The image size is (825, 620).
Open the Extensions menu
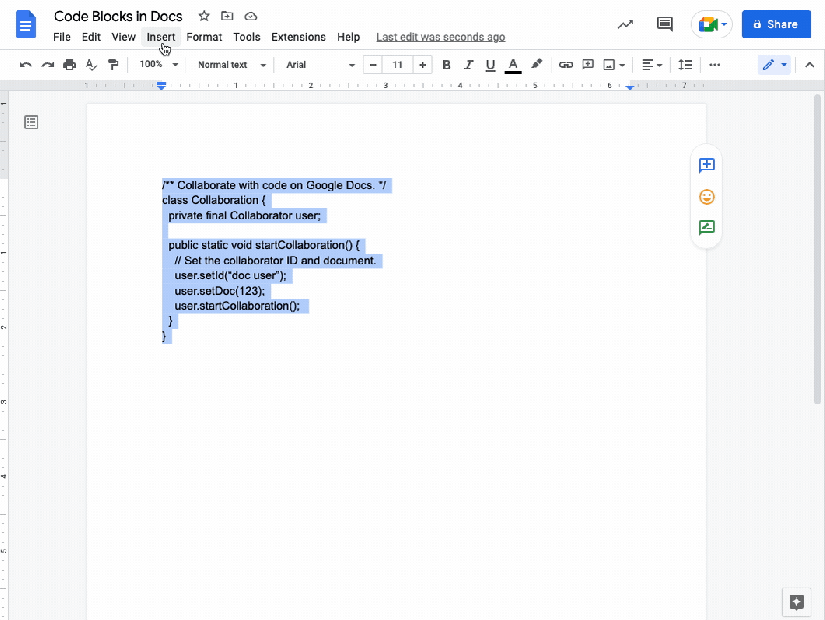(x=298, y=37)
